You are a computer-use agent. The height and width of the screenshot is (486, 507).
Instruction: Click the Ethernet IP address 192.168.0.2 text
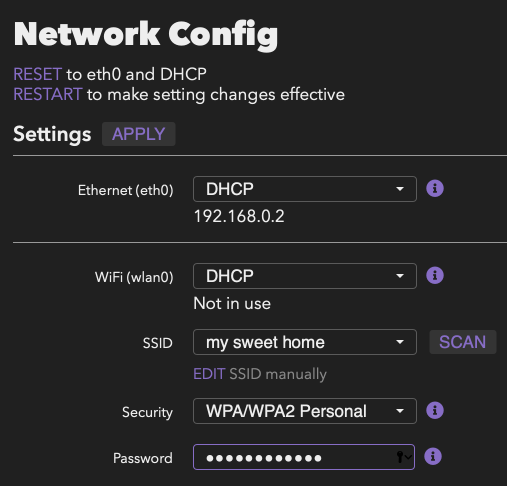click(239, 216)
